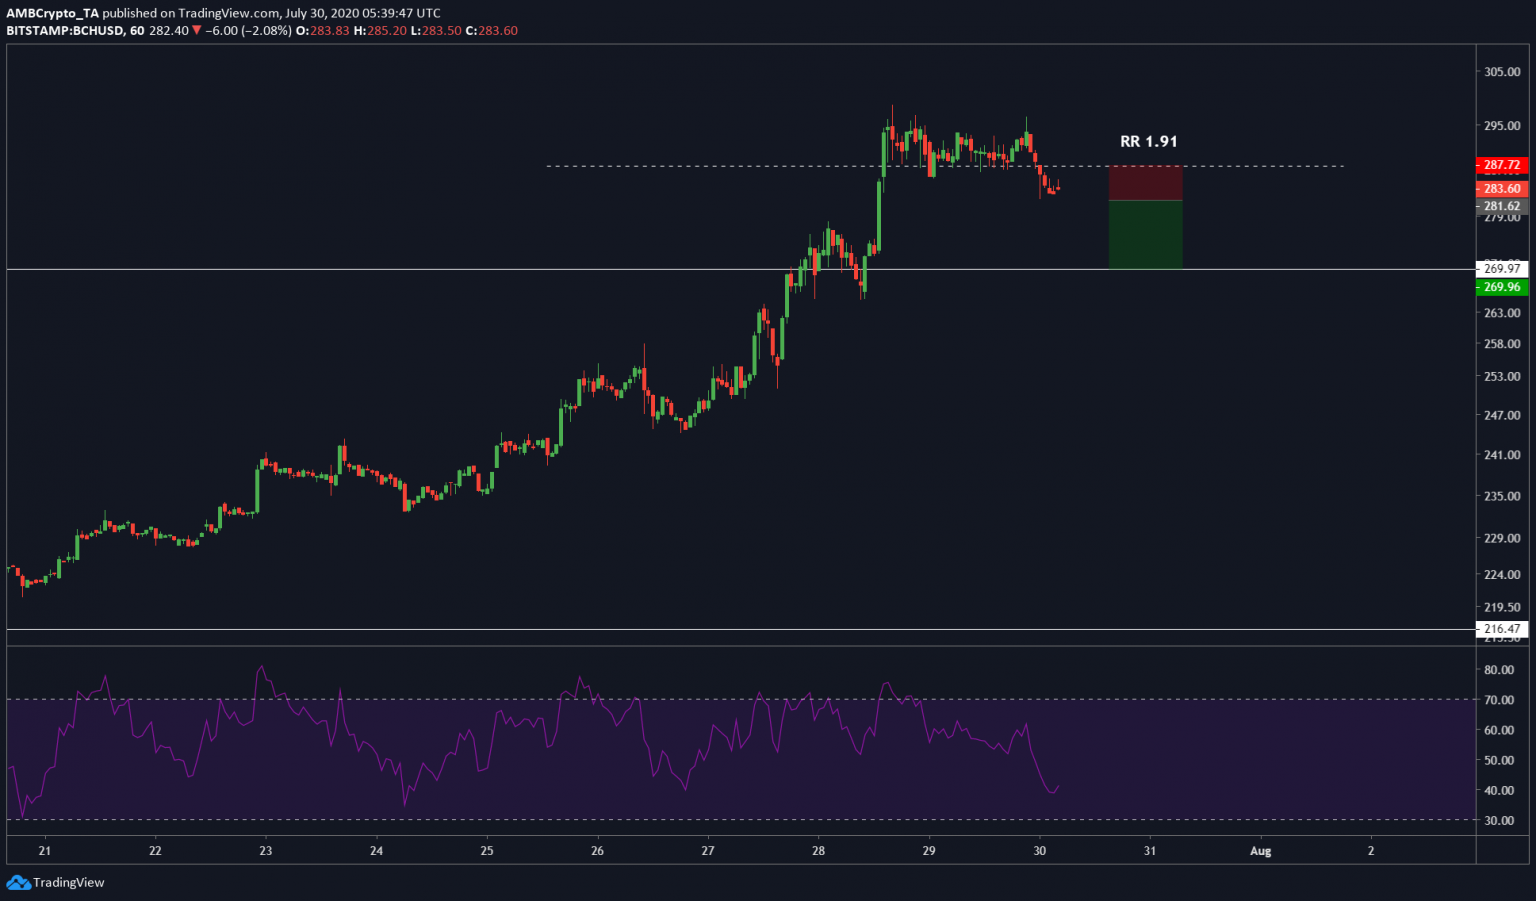Click the 305.00 label on the price scale
The image size is (1536, 901).
pyautogui.click(x=1502, y=72)
